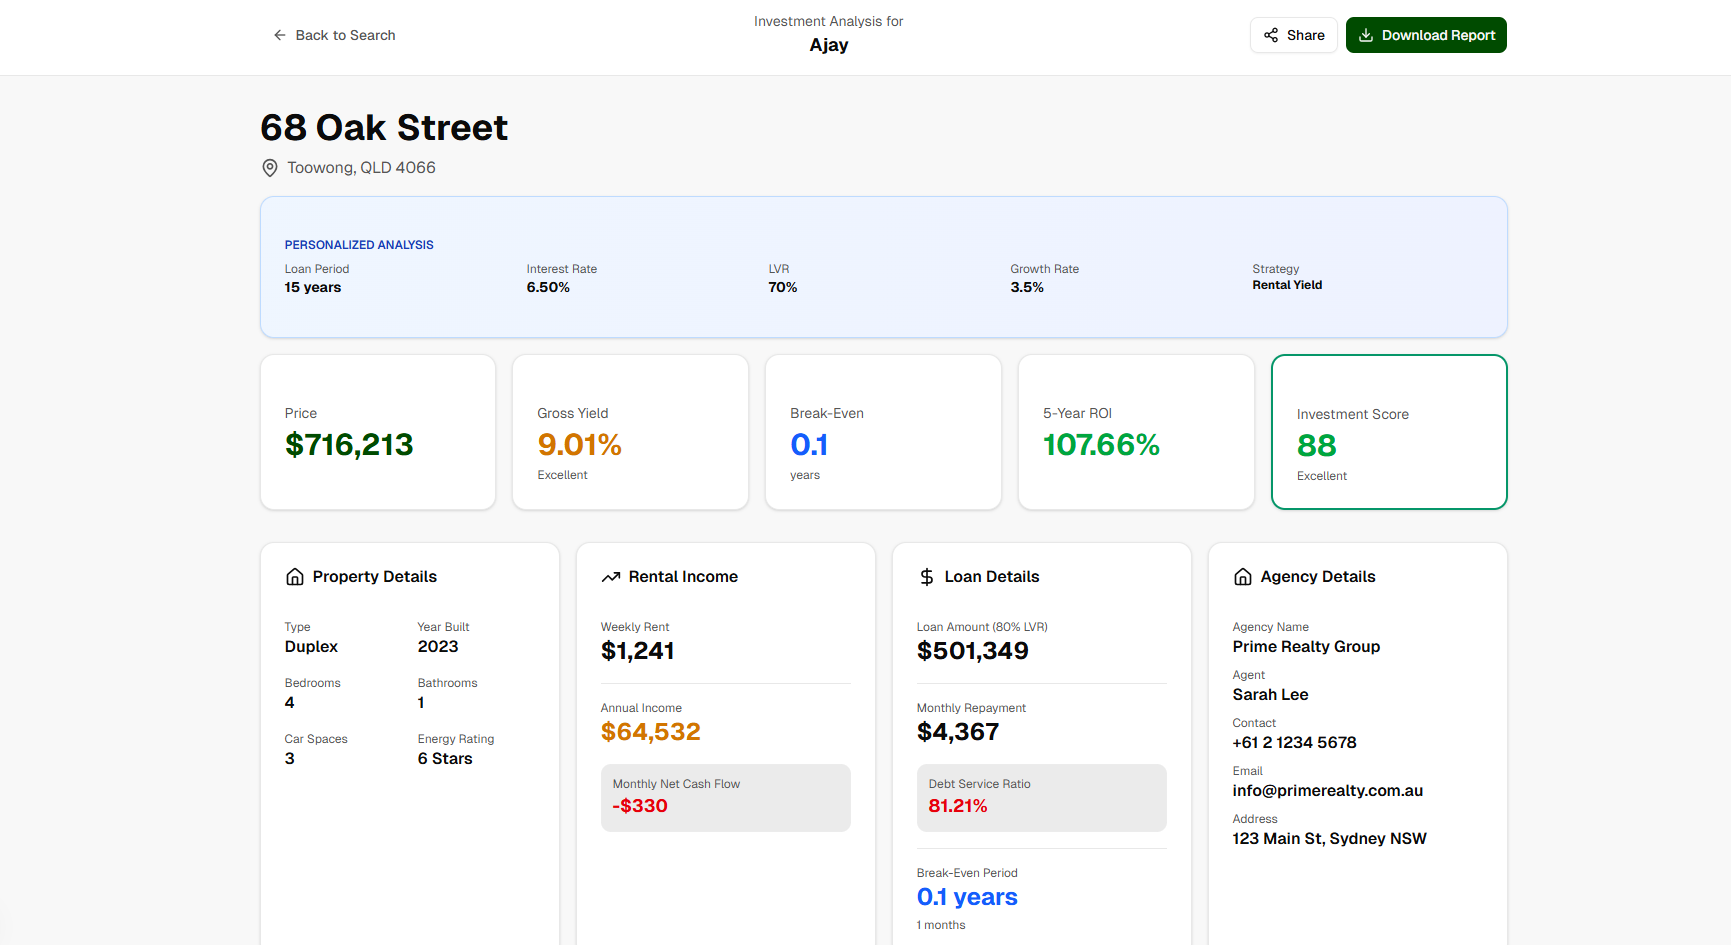Image resolution: width=1731 pixels, height=945 pixels.
Task: Click the trending arrow icon for Rental Income
Action: (611, 577)
